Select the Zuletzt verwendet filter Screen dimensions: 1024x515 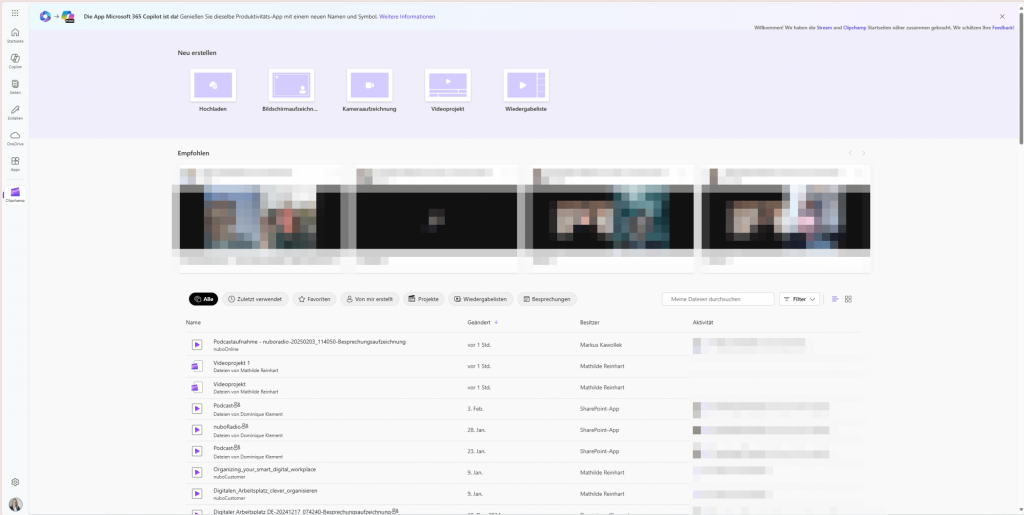tap(255, 299)
